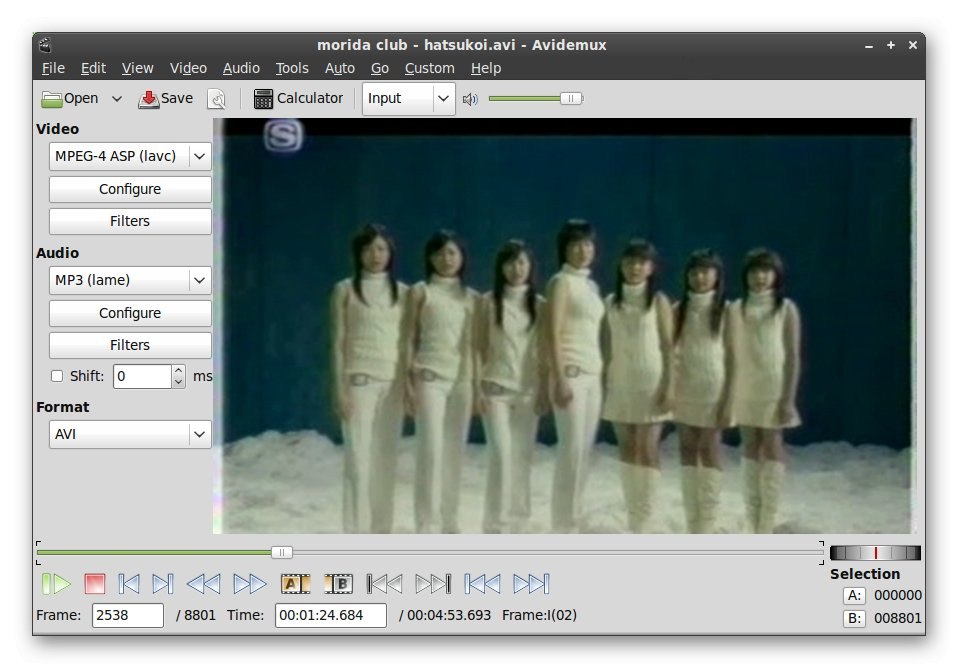The height and width of the screenshot is (668, 958).
Task: Open the Help menu
Action: [486, 68]
